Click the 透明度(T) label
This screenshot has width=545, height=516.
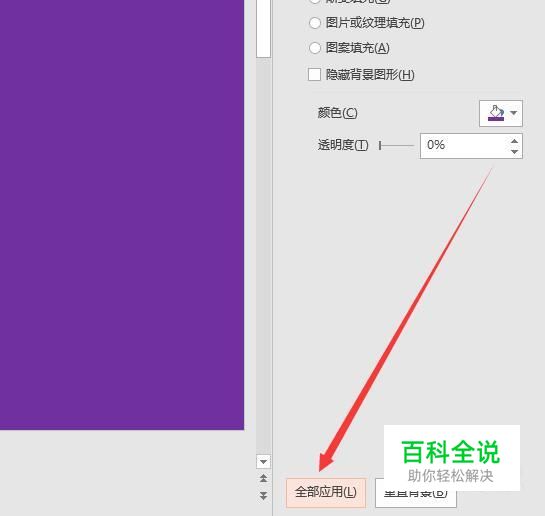pyautogui.click(x=343, y=145)
